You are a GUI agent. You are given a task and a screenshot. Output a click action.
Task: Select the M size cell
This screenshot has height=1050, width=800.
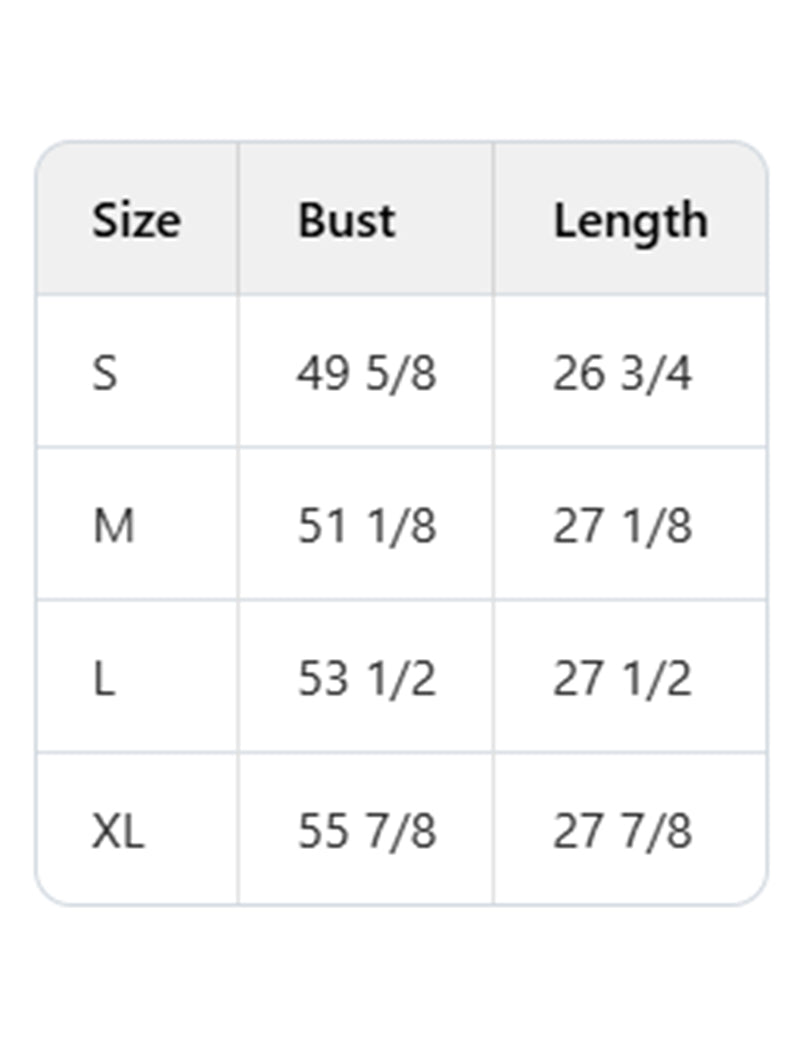pyautogui.click(x=114, y=526)
